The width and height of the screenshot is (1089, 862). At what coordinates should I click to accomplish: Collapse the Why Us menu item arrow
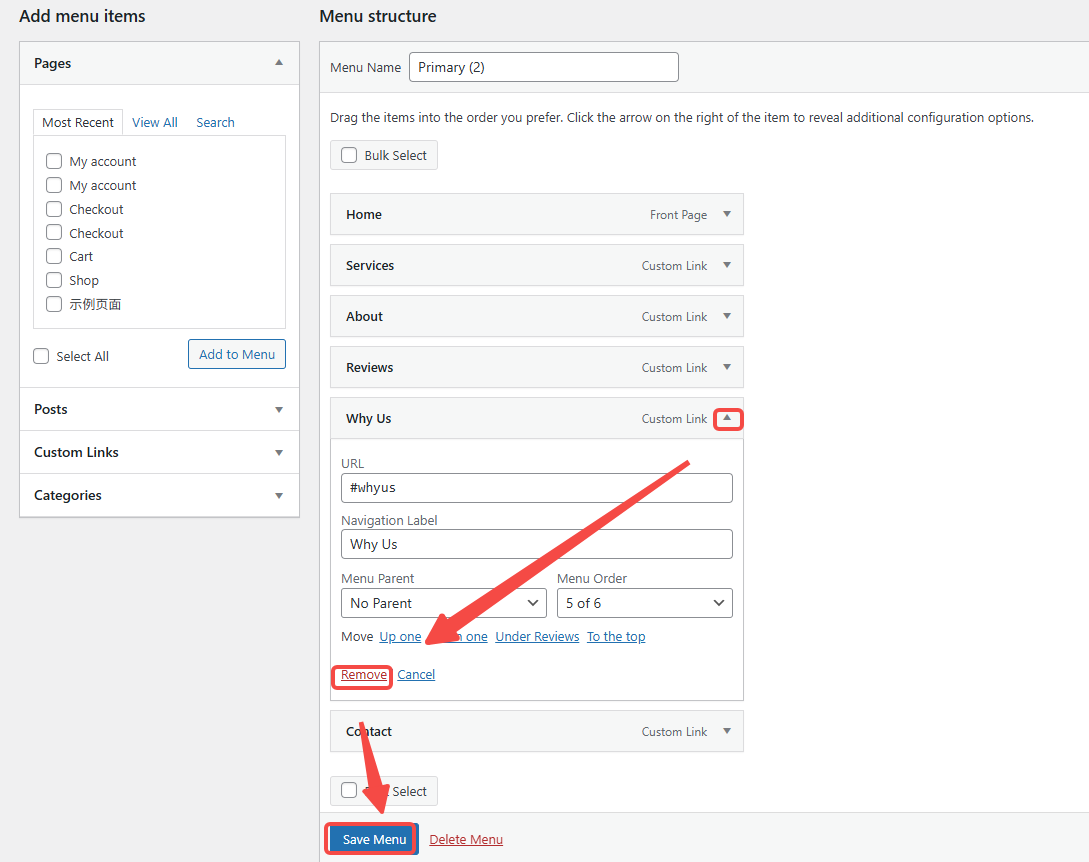pyautogui.click(x=727, y=418)
